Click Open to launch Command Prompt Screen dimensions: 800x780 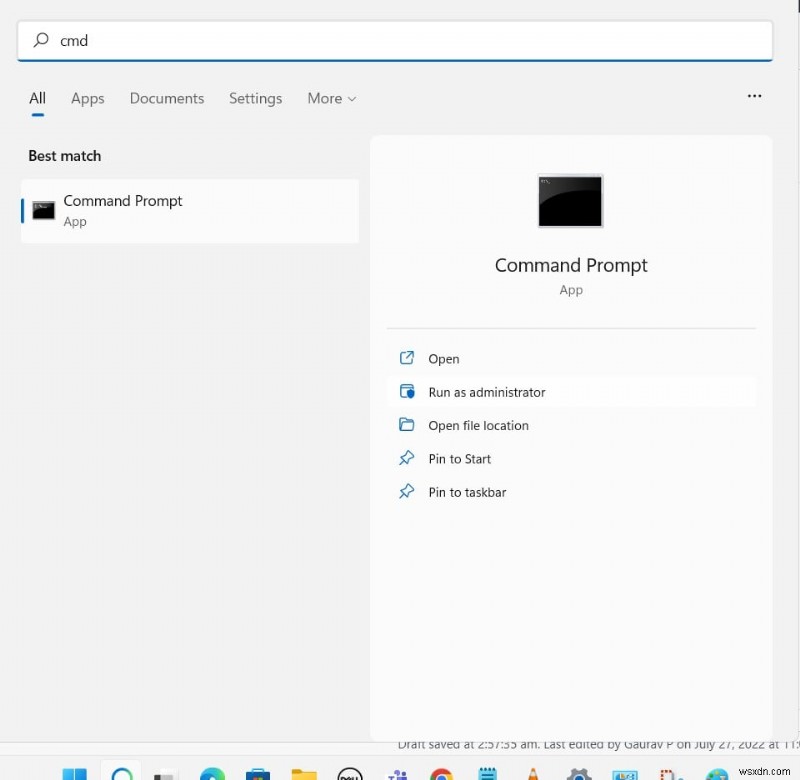tap(443, 358)
